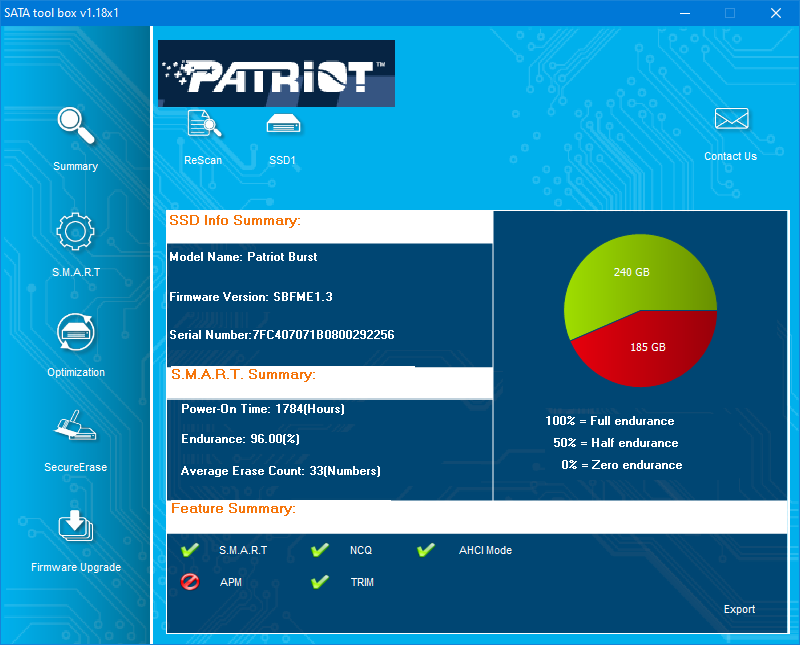Screen dimensions: 800x645
Task: Open the Firmware Upgrade download icon
Action: tap(76, 526)
